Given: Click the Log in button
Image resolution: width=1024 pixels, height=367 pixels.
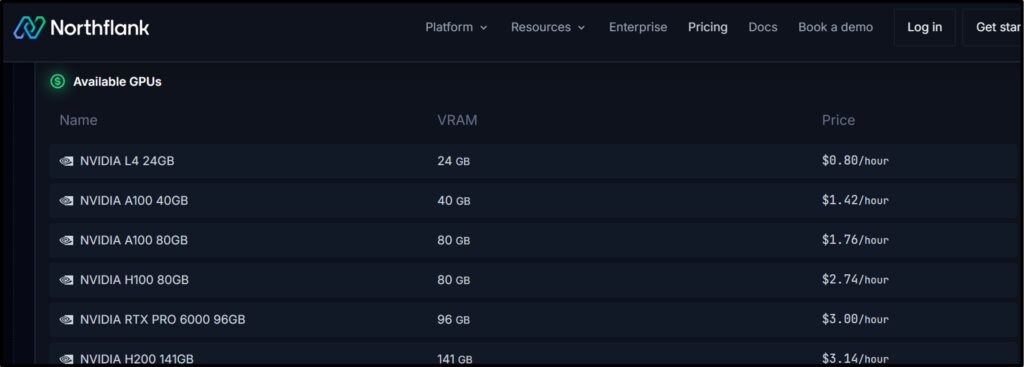Looking at the screenshot, I should tap(925, 27).
